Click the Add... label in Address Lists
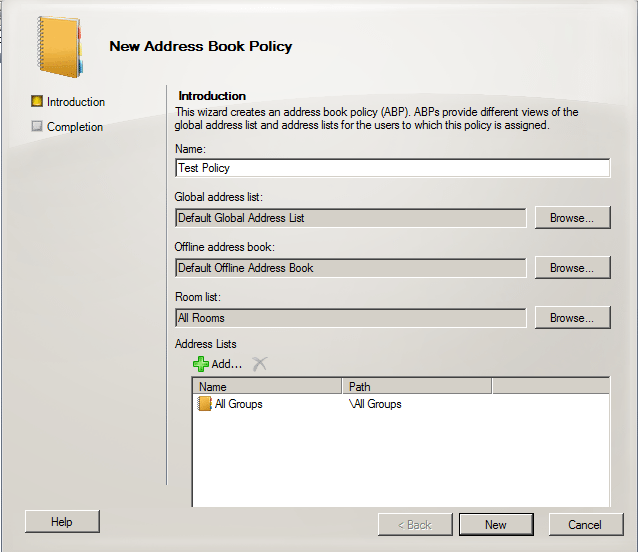Screen dimensions: 638x552 [x=227, y=364]
